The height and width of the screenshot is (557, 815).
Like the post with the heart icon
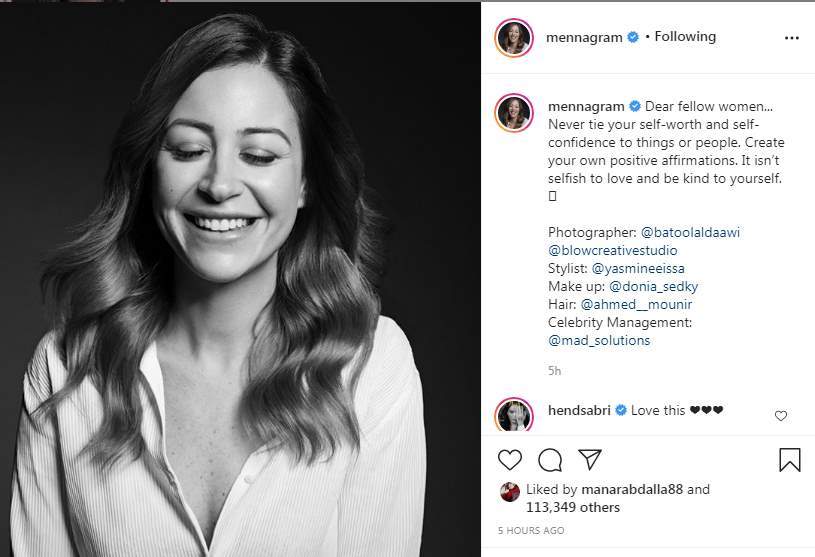pyautogui.click(x=510, y=460)
